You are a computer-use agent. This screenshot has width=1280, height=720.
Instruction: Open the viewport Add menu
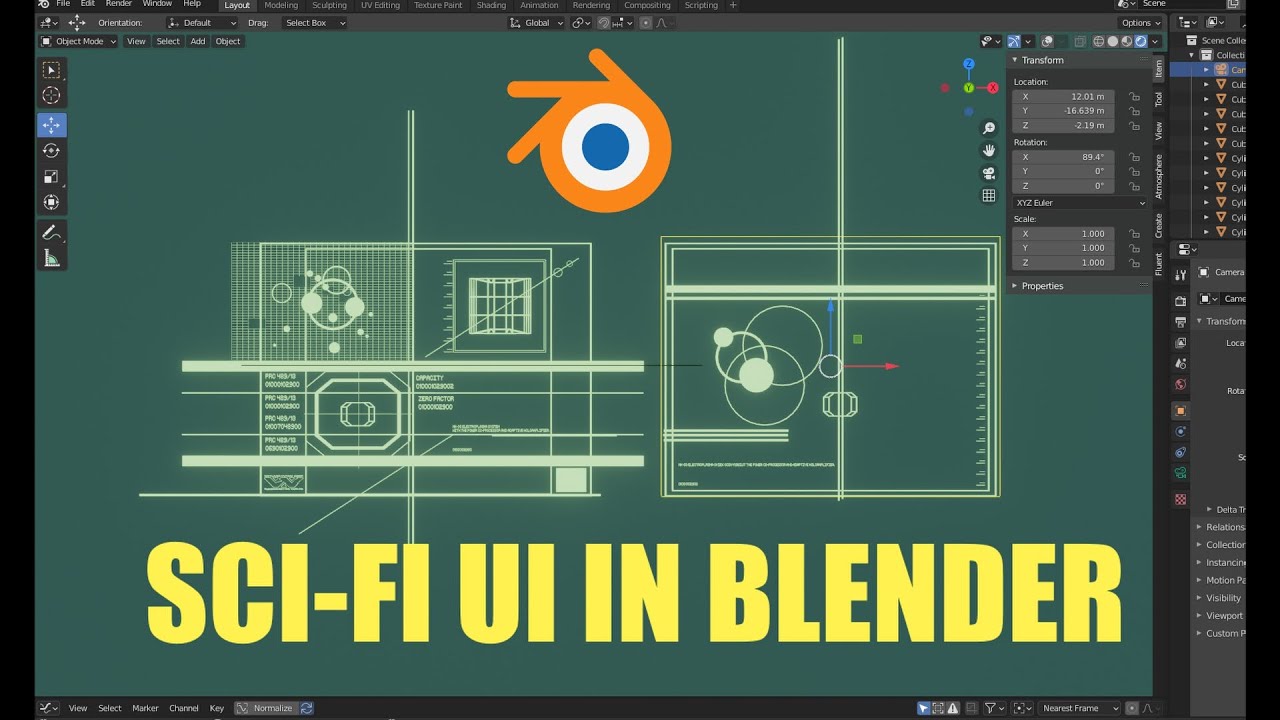[x=198, y=41]
